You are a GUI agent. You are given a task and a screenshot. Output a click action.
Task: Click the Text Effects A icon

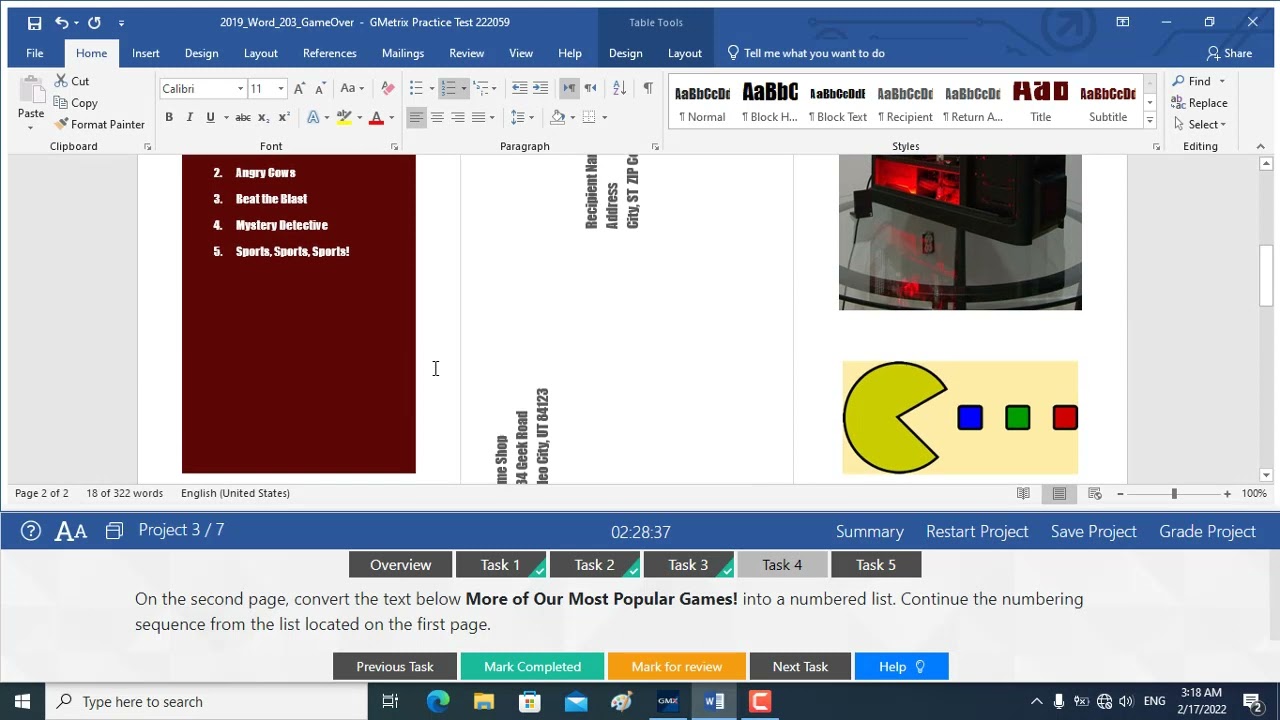tap(313, 117)
